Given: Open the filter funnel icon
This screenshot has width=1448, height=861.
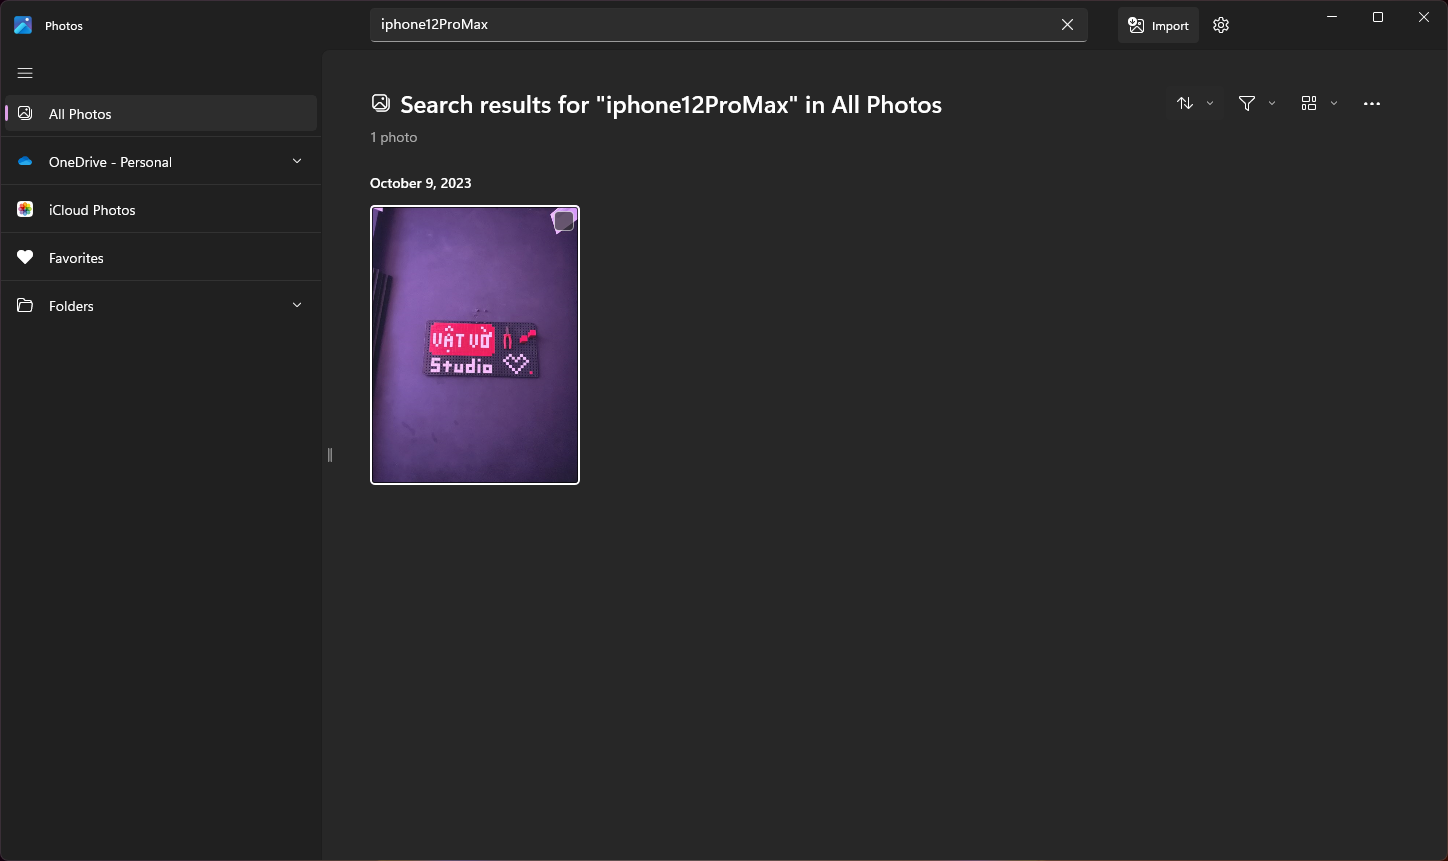Looking at the screenshot, I should [x=1247, y=104].
